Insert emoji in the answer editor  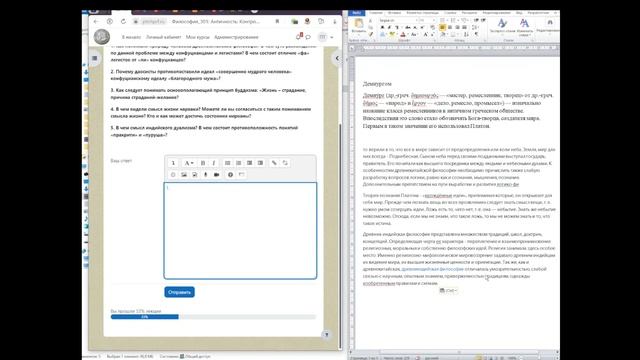(173, 175)
